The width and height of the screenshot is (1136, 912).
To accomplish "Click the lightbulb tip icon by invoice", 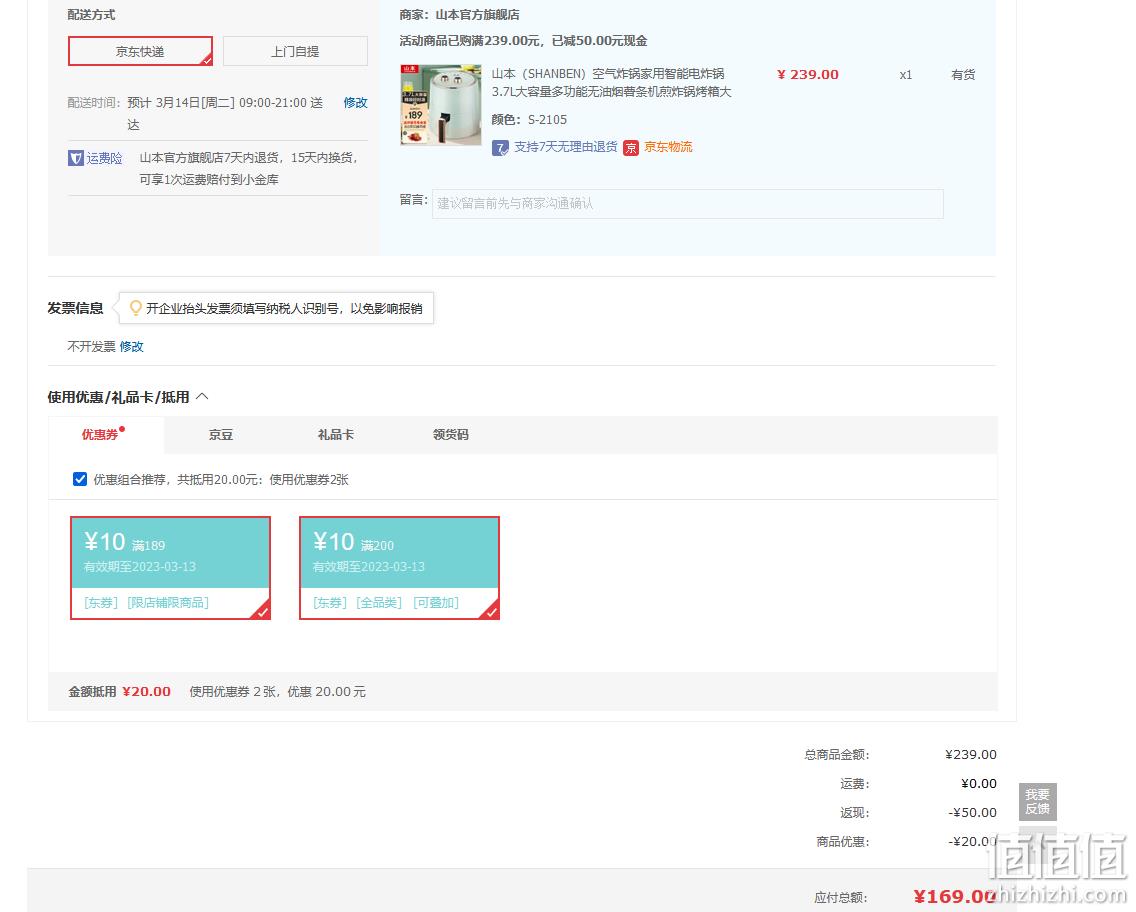I will coord(135,308).
